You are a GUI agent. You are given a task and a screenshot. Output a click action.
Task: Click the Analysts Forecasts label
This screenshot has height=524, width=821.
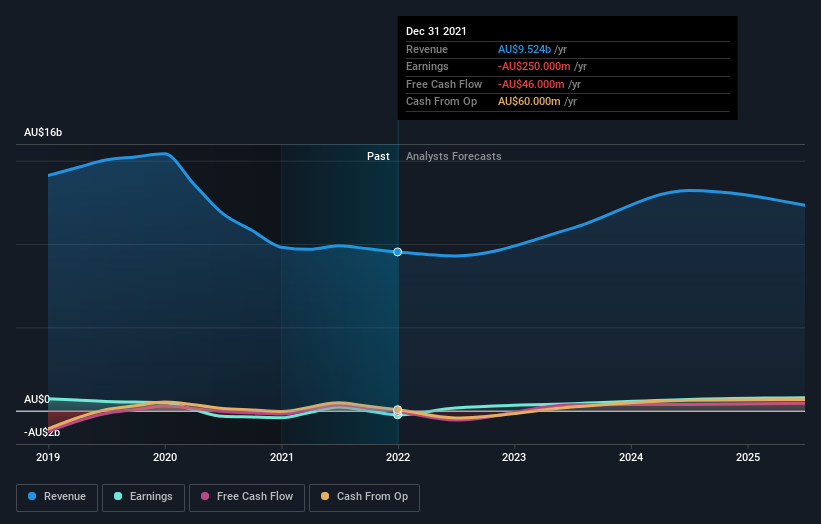coord(453,156)
